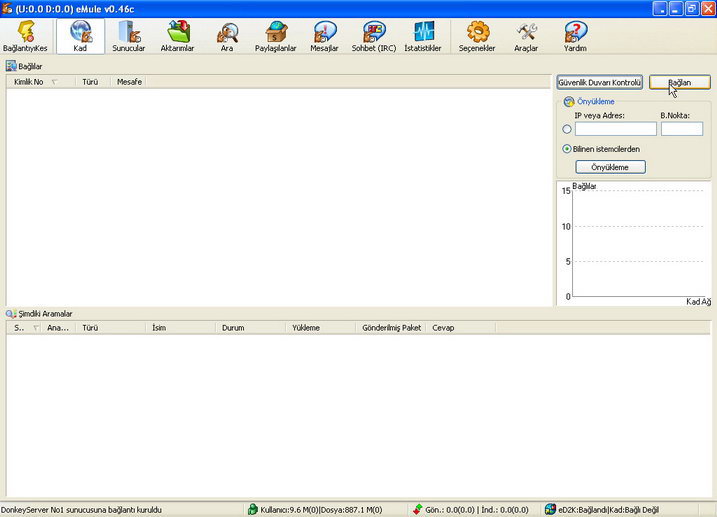Screen dimensions: 717x517
Task: Sort by Ana... column header
Action: 59,328
